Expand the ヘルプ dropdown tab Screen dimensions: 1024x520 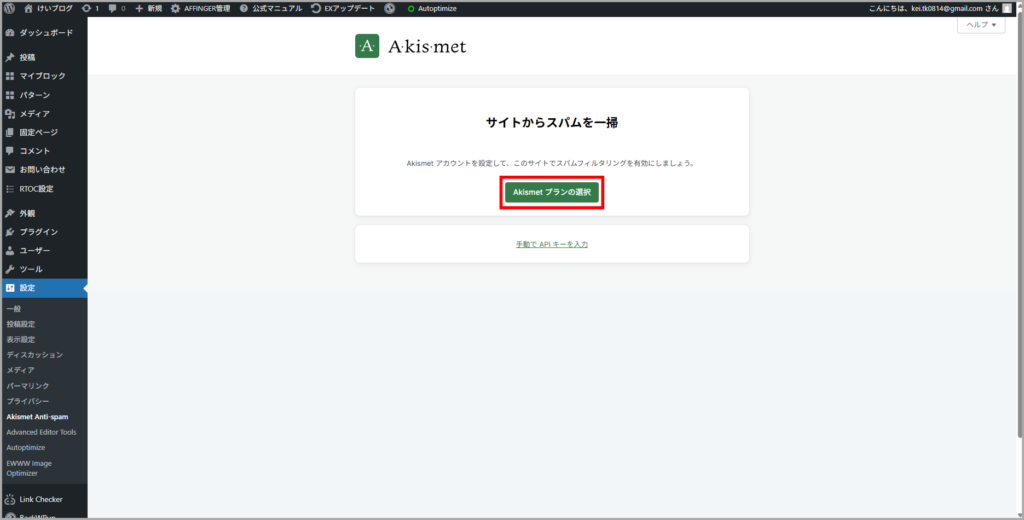tap(981, 25)
